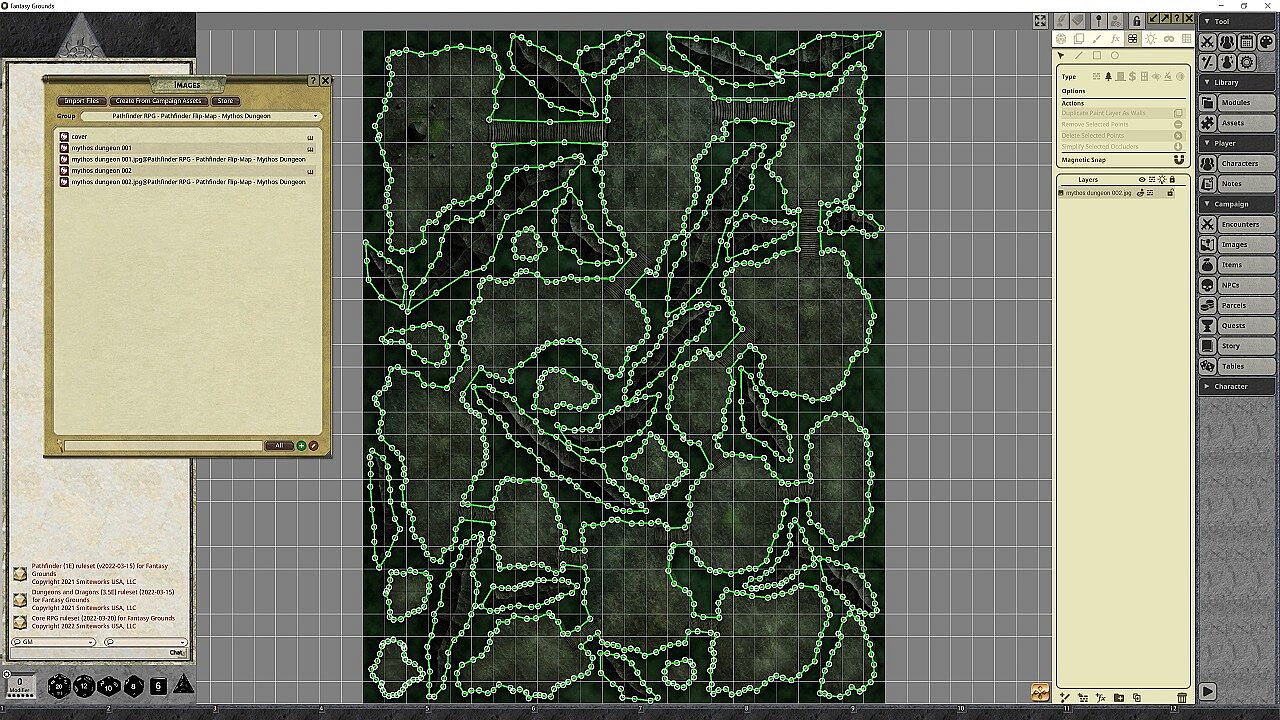Image resolution: width=1280 pixels, height=720 pixels.
Task: Choose the circle drawing tool
Action: 1115,56
